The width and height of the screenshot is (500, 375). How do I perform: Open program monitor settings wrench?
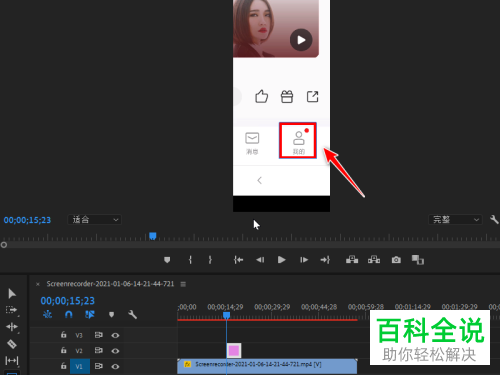[x=494, y=219]
